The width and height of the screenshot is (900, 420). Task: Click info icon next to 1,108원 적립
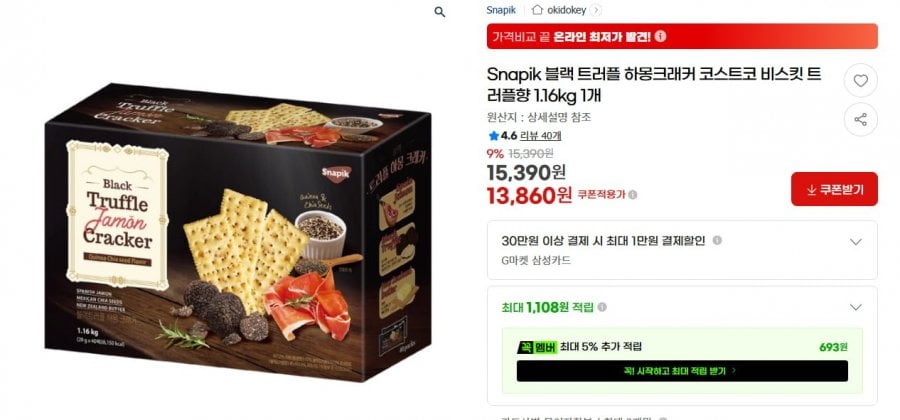coord(602,307)
